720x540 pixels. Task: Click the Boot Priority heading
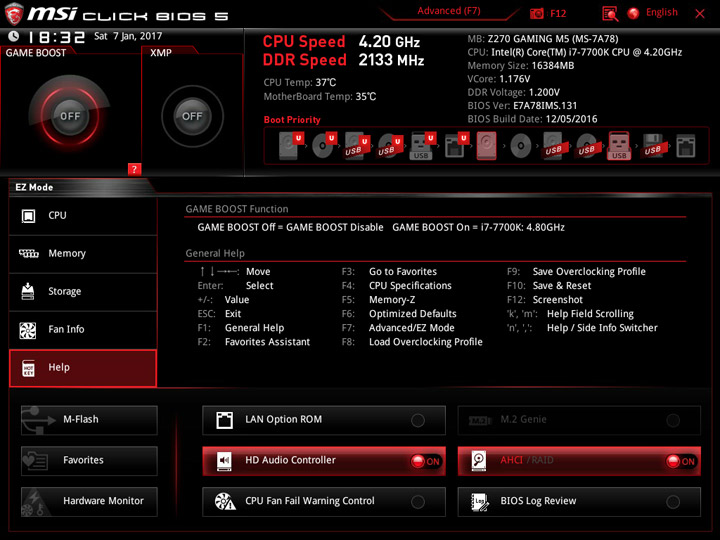pos(292,120)
